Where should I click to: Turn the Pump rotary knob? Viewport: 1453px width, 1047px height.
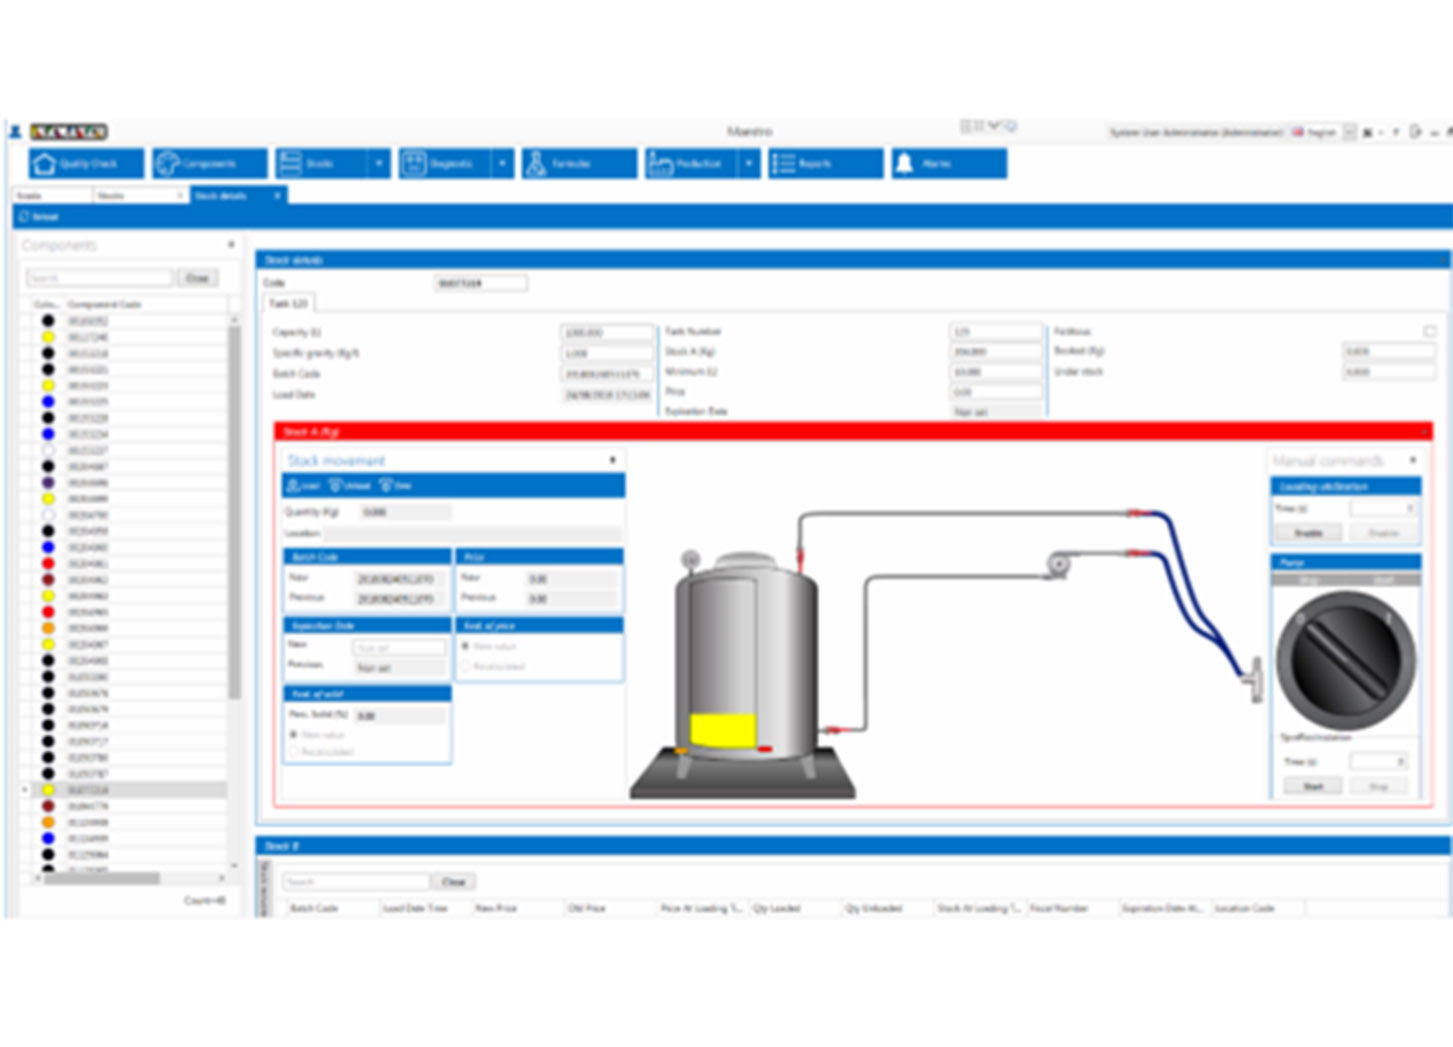(x=1346, y=660)
